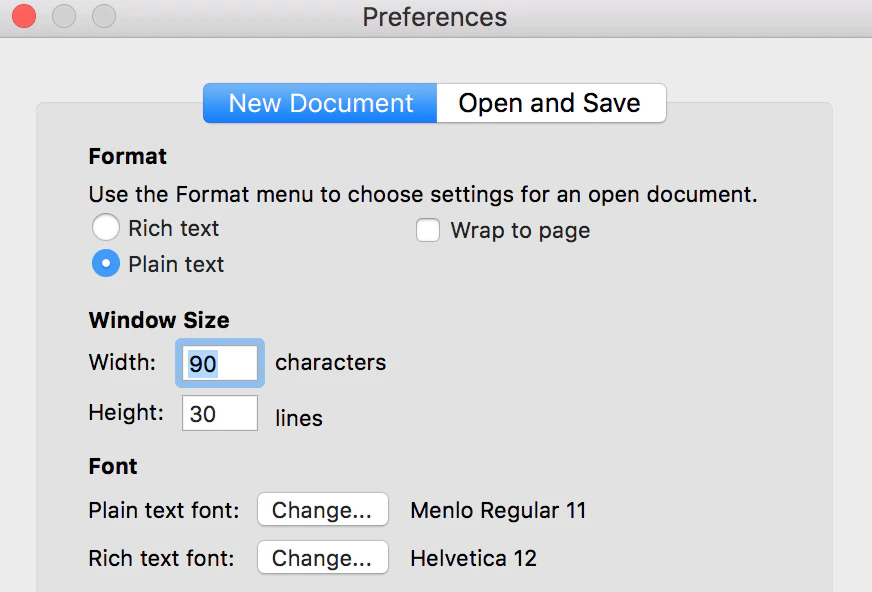Screen dimensions: 872x592
Task: Click the Font section heading
Action: pos(113,466)
